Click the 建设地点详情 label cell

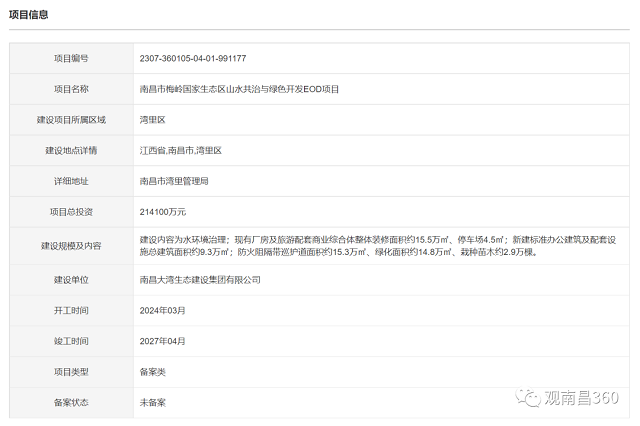pos(71,150)
